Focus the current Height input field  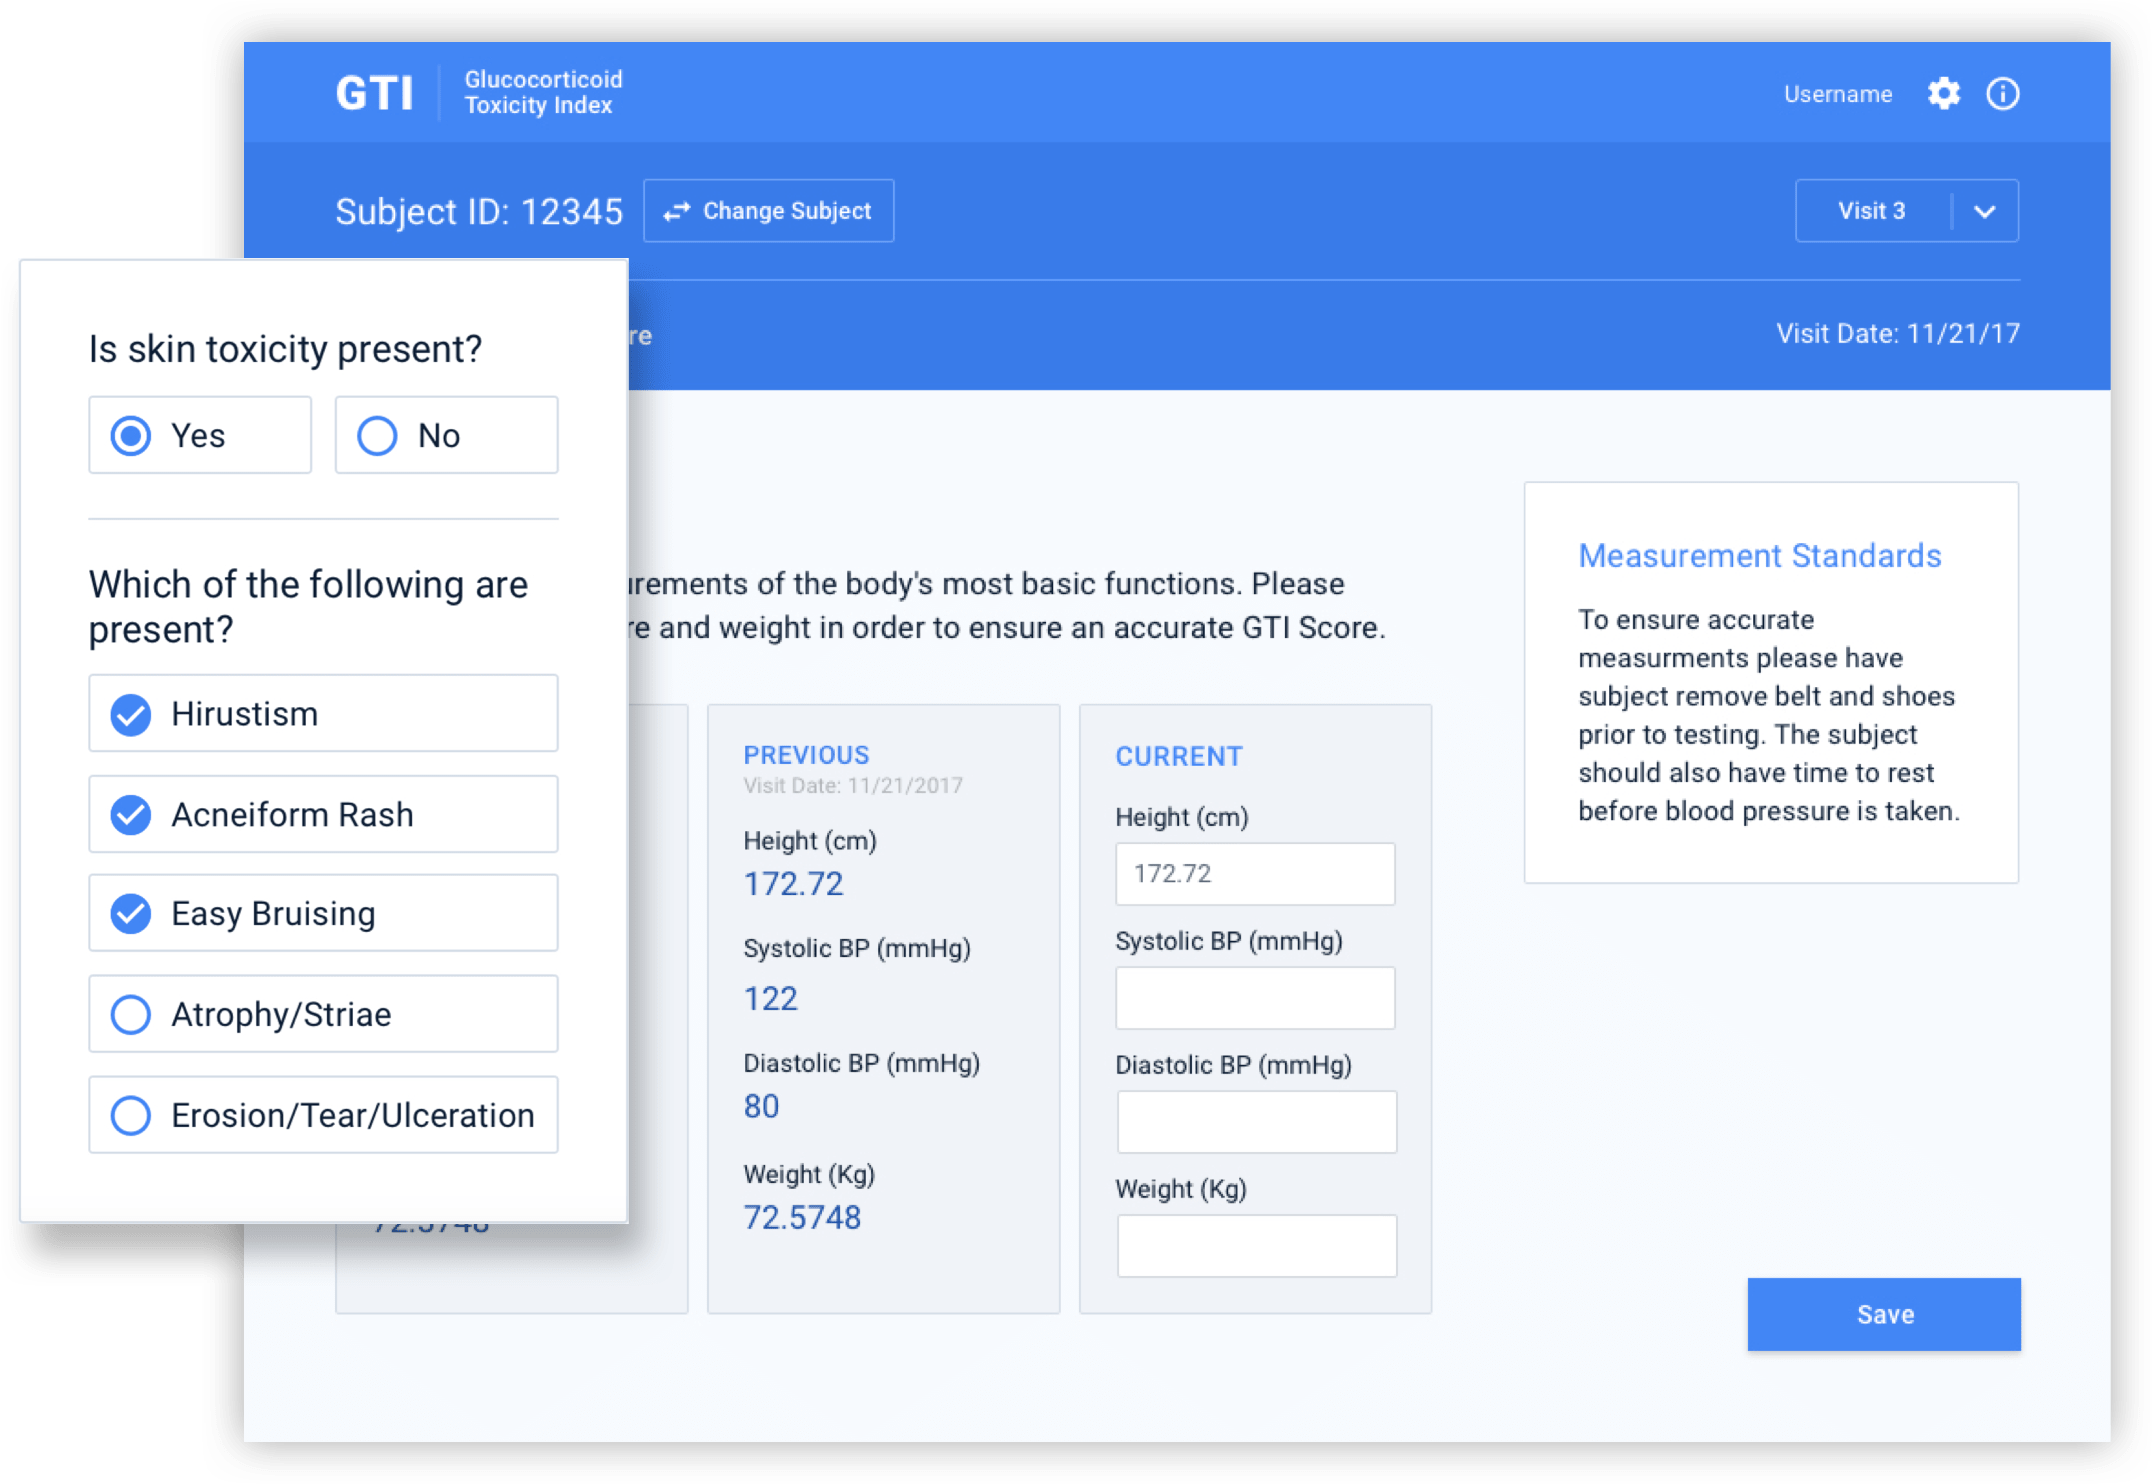coord(1255,874)
